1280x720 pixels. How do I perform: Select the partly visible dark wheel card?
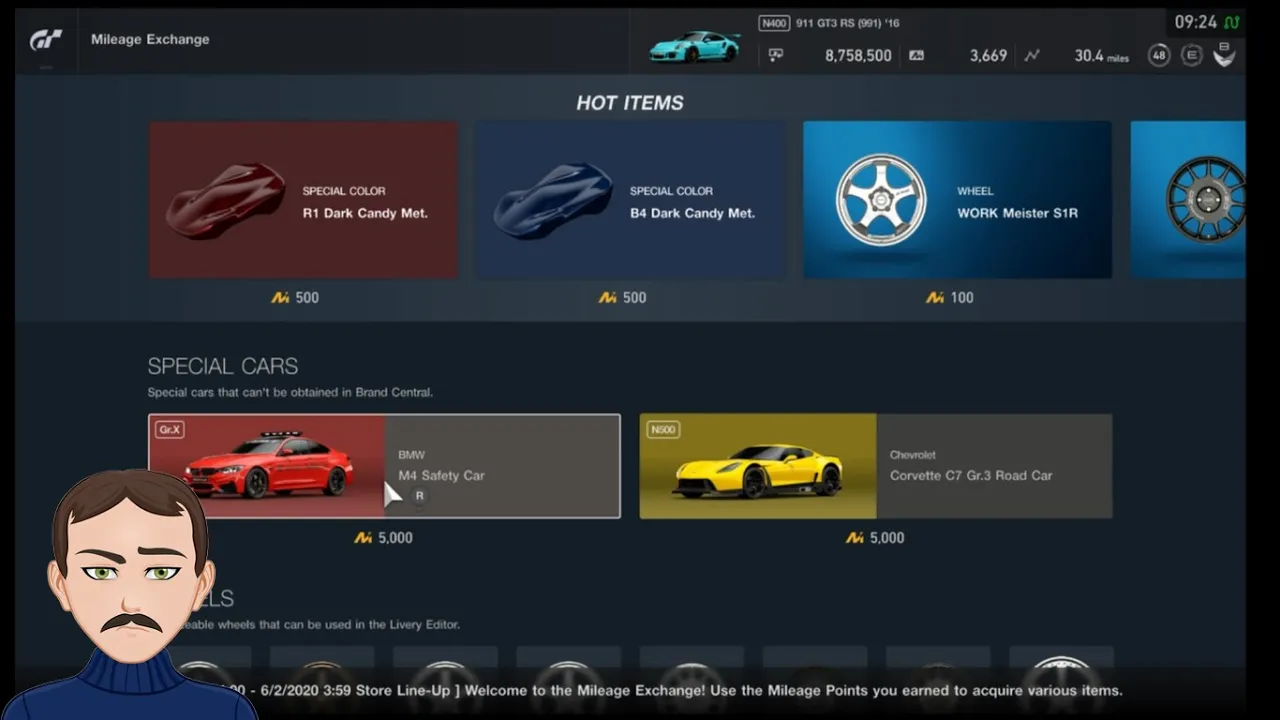pyautogui.click(x=1188, y=200)
